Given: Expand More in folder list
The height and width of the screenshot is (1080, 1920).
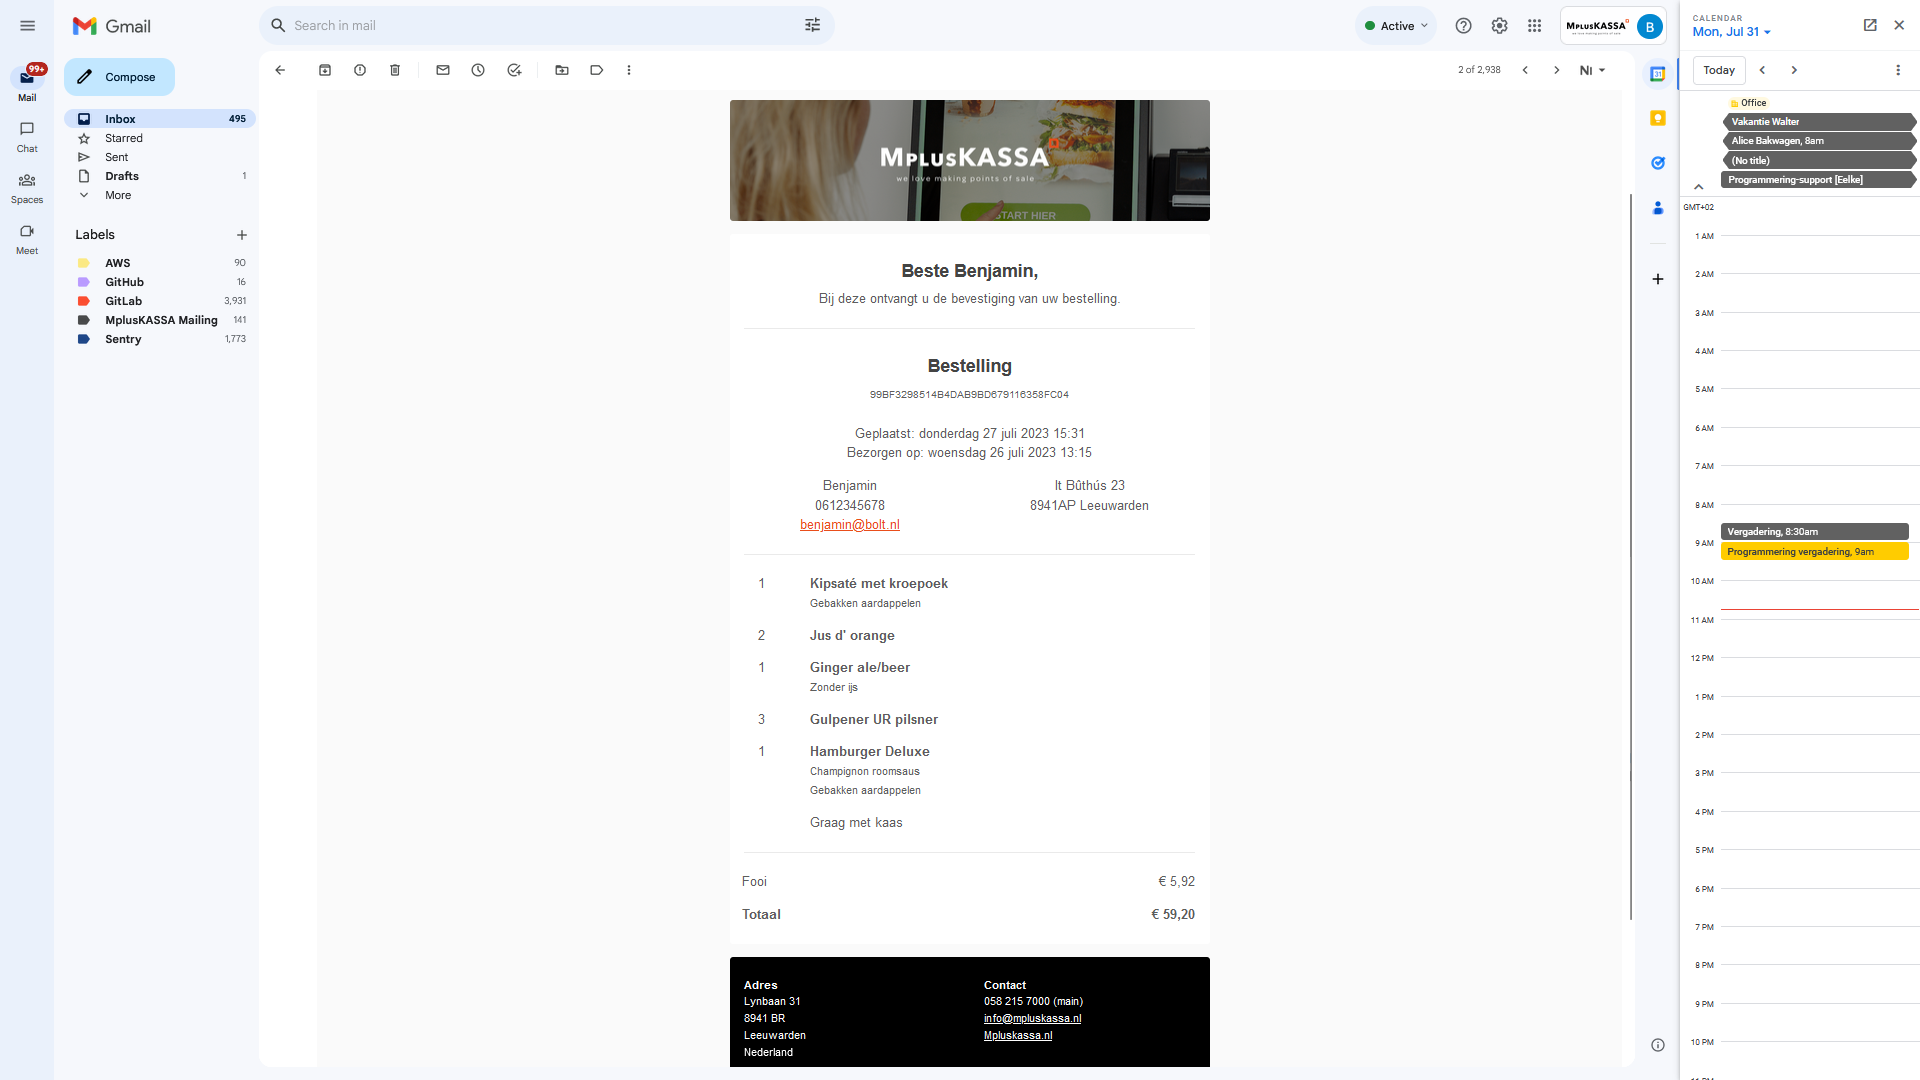Looking at the screenshot, I should tap(118, 195).
